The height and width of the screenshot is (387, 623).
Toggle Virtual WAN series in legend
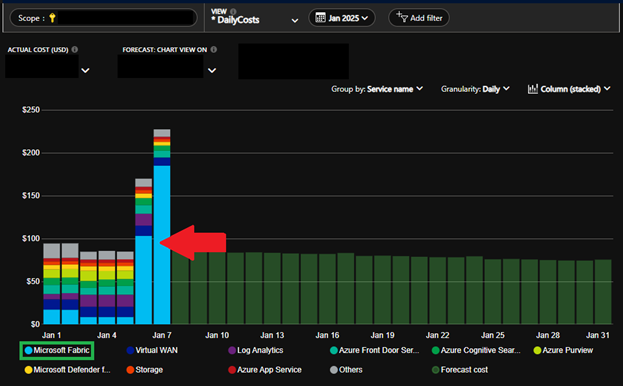point(152,350)
